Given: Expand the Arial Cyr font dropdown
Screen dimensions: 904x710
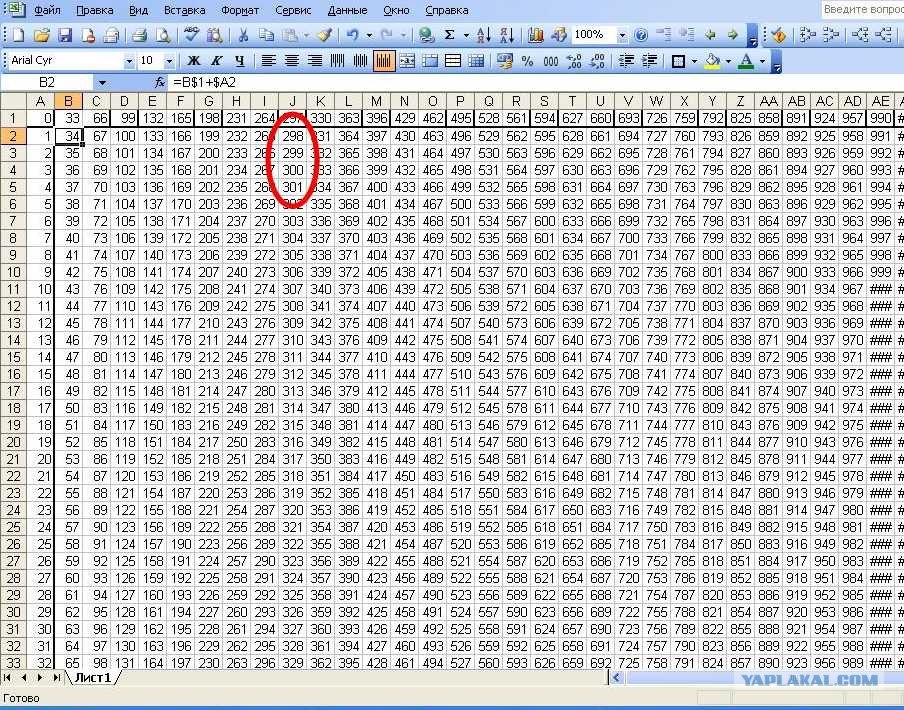Looking at the screenshot, I should pos(128,61).
